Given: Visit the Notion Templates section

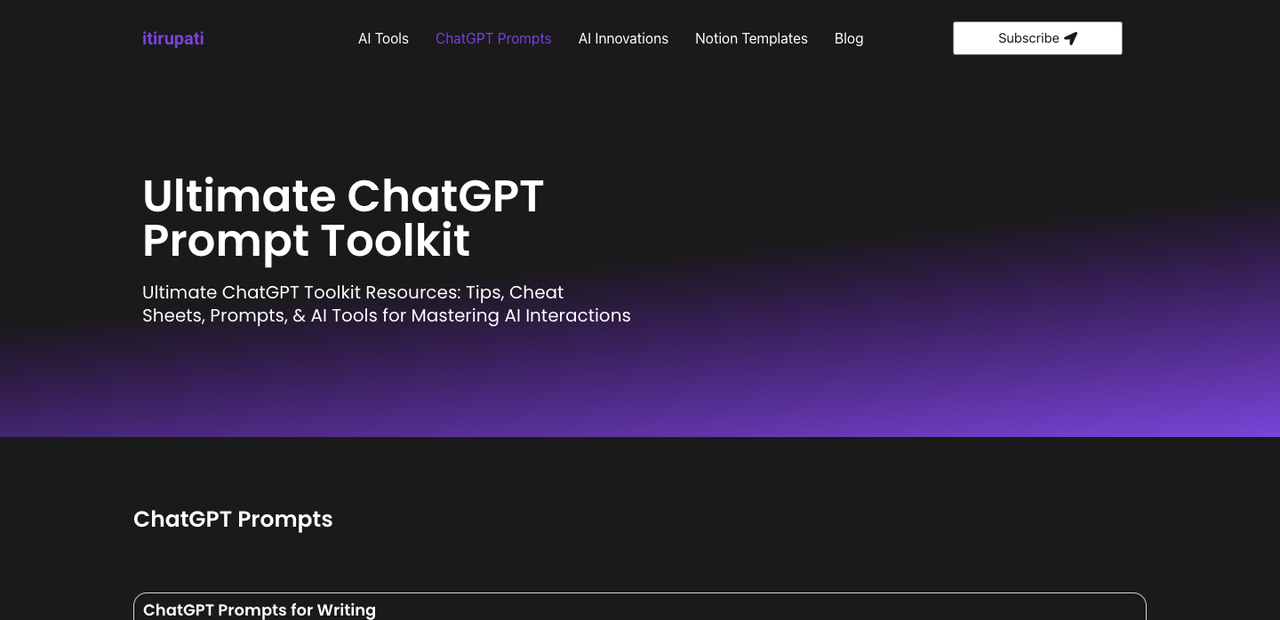Looking at the screenshot, I should click(x=751, y=38).
